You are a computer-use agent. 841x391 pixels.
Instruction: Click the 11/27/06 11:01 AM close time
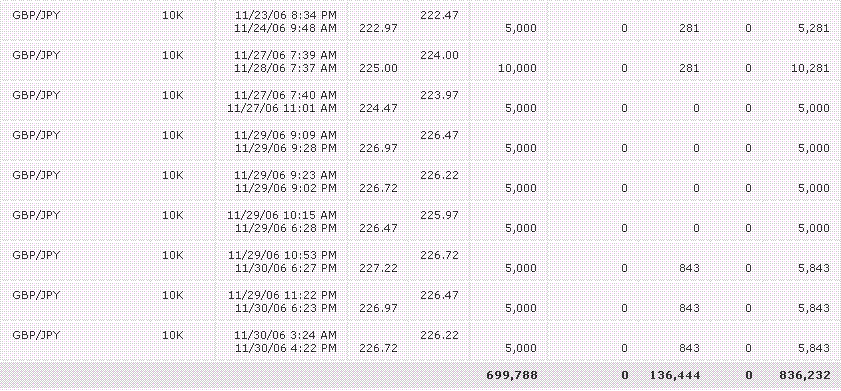click(x=282, y=108)
